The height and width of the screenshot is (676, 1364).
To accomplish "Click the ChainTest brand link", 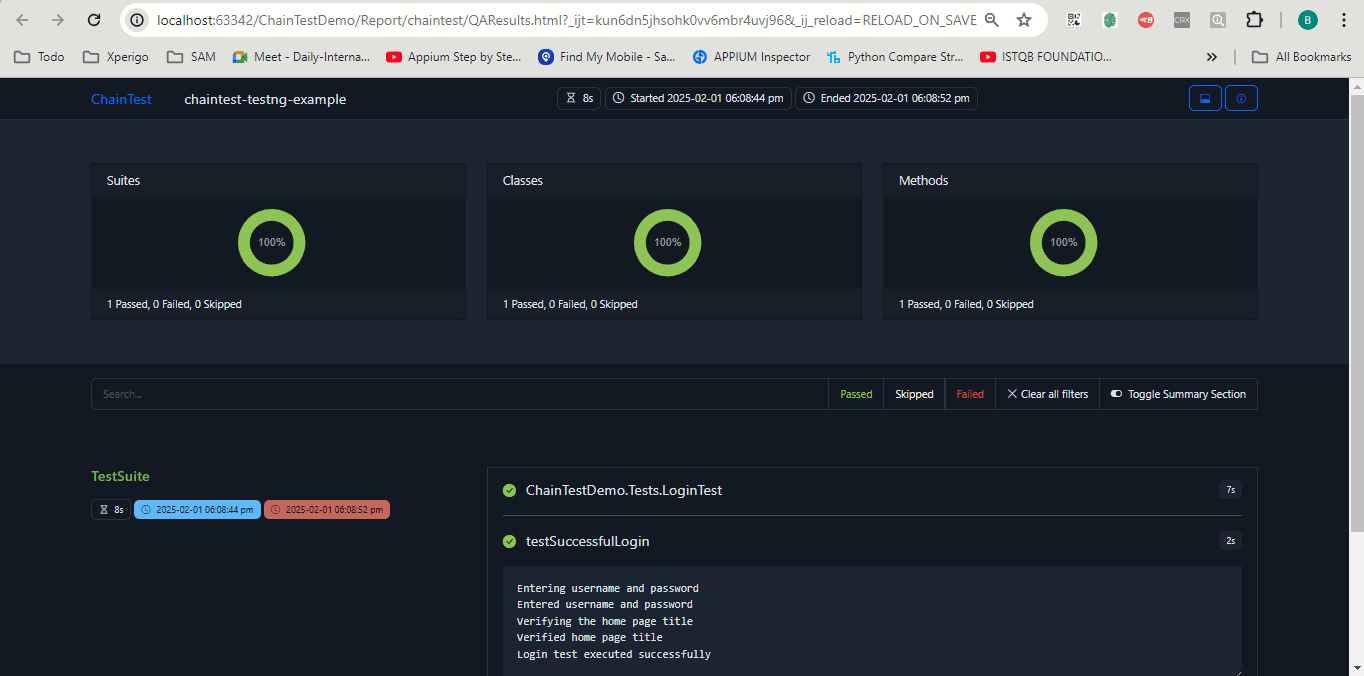I will click(121, 99).
